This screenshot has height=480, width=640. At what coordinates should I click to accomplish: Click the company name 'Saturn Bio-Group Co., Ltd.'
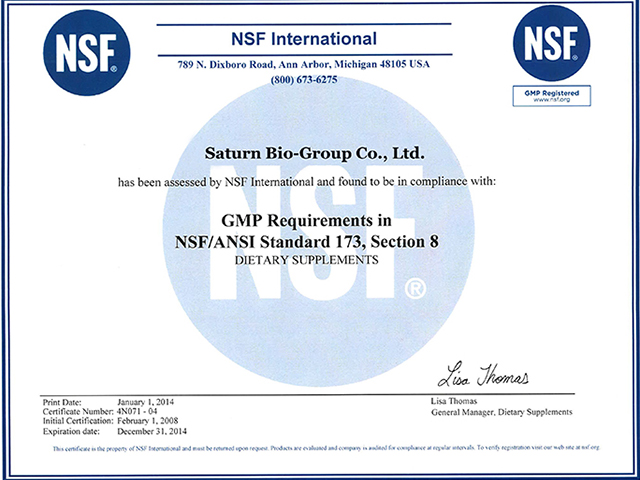(x=314, y=153)
